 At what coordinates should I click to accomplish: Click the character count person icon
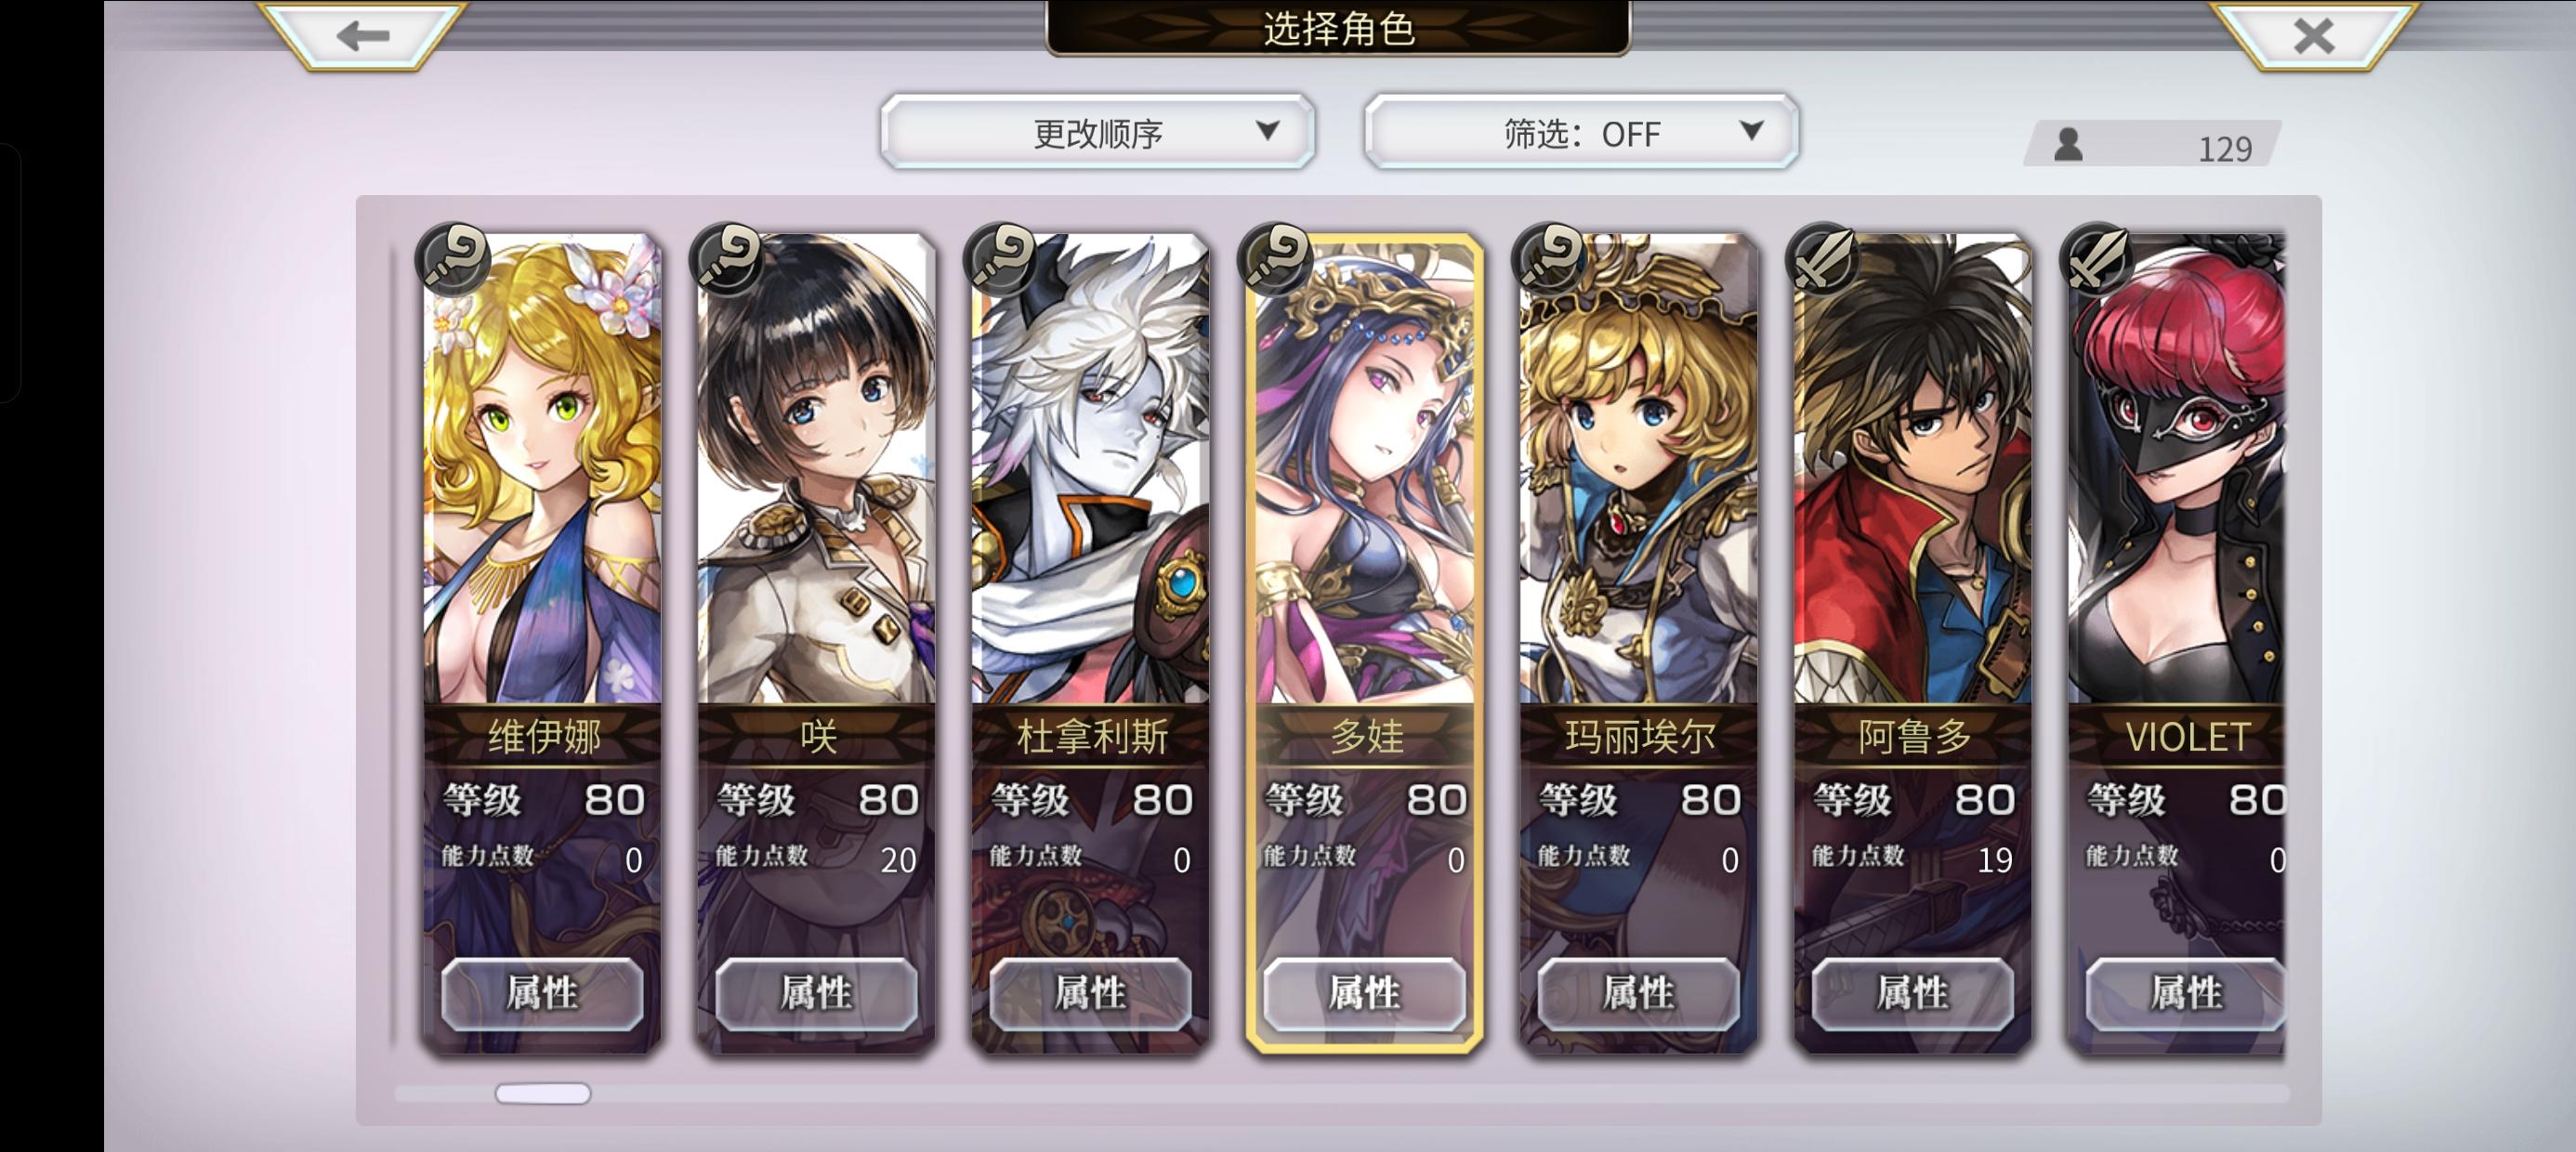2068,145
